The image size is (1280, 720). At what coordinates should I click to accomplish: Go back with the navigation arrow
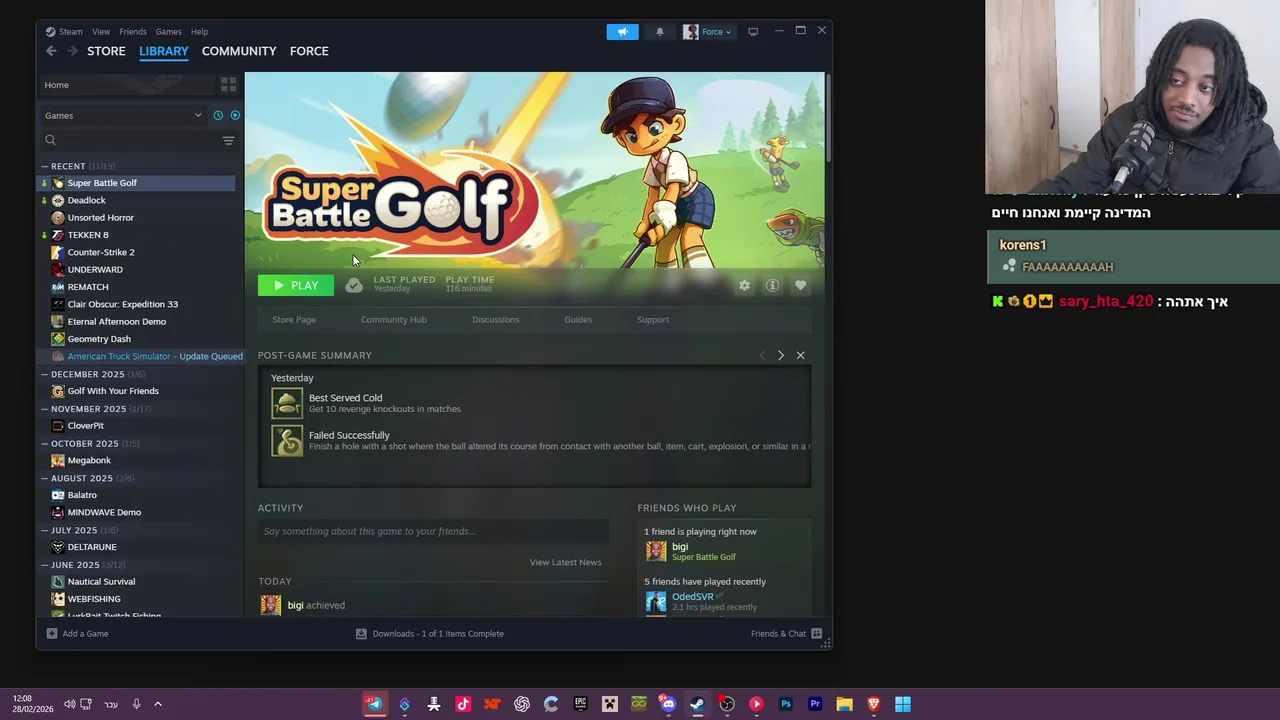pos(51,51)
